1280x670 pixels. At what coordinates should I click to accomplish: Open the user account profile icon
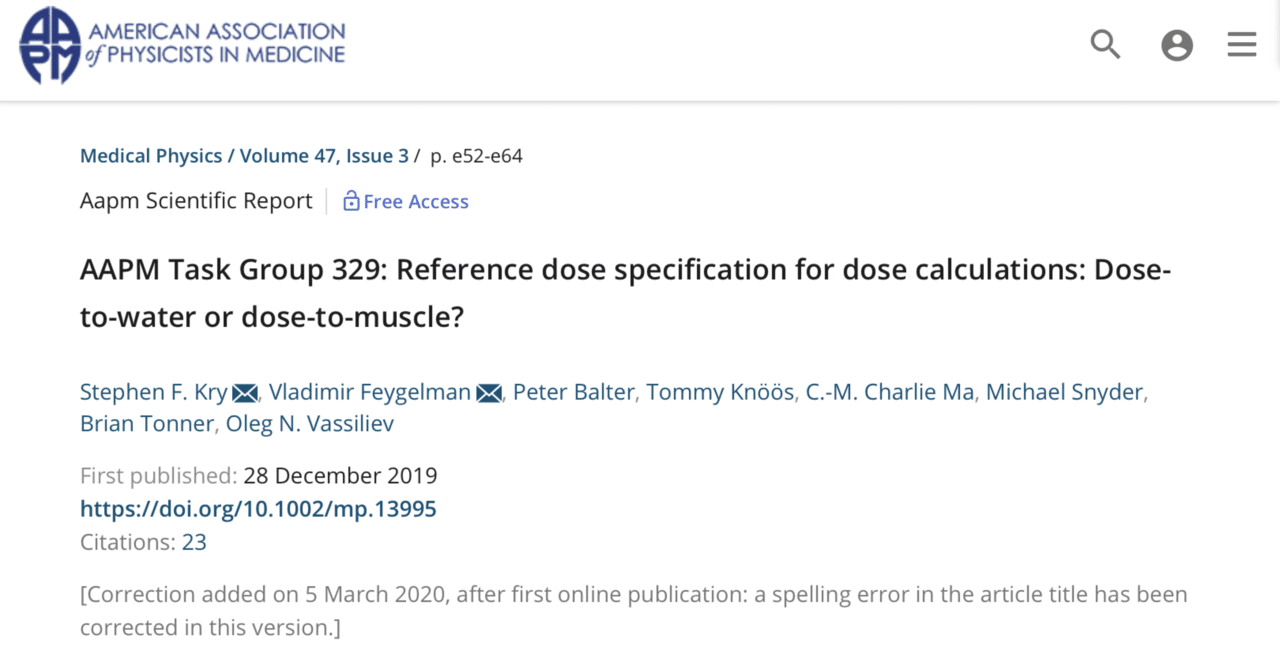point(1177,44)
